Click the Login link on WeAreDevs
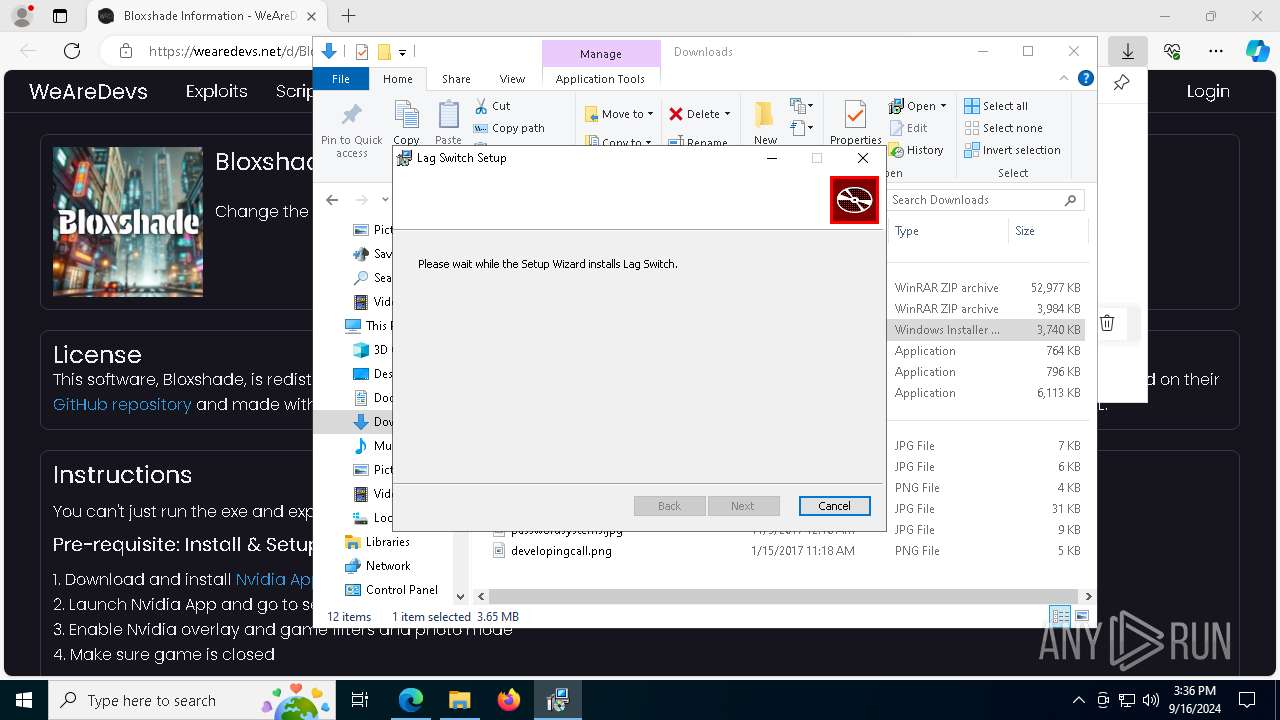Image resolution: width=1280 pixels, height=720 pixels. point(1208,91)
